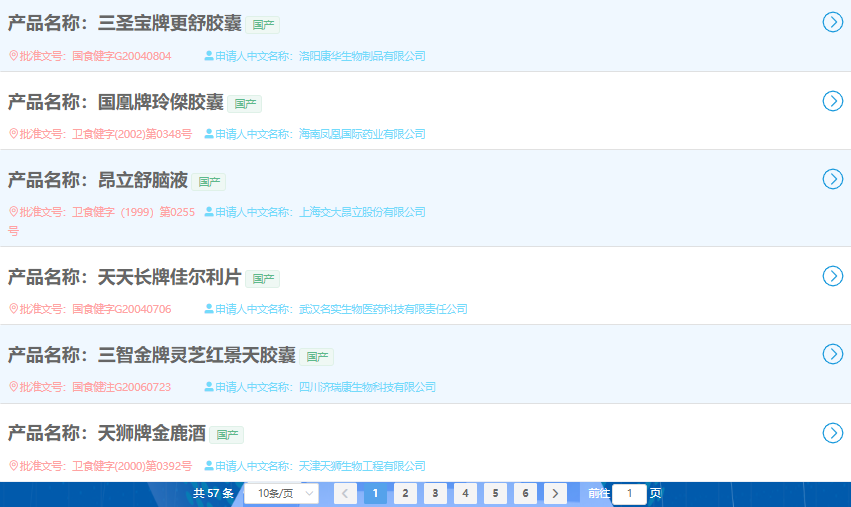Click location pin icon in 昂立舒脑液 row
This screenshot has height=507, width=851.
(x=14, y=212)
